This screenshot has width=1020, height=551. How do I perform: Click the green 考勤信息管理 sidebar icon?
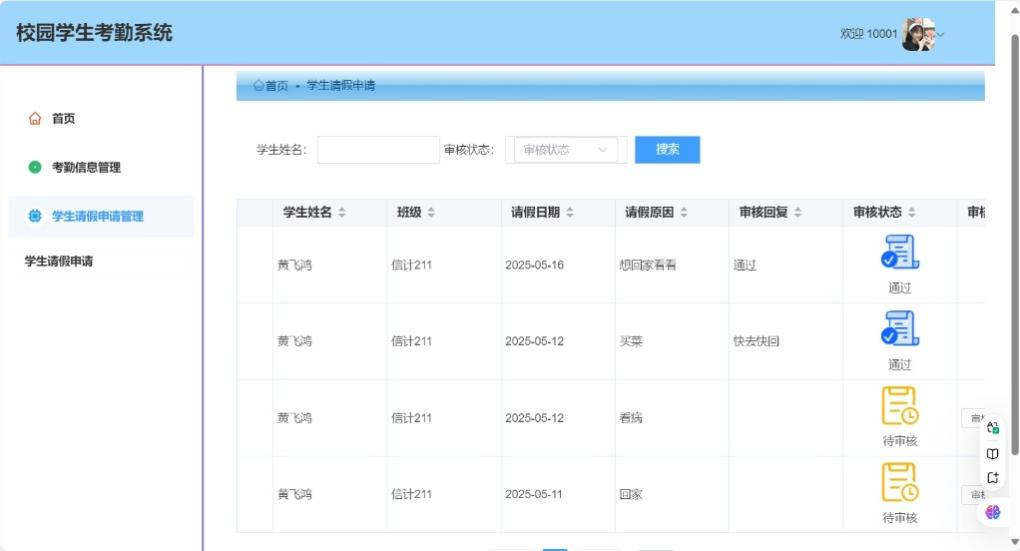point(35,167)
